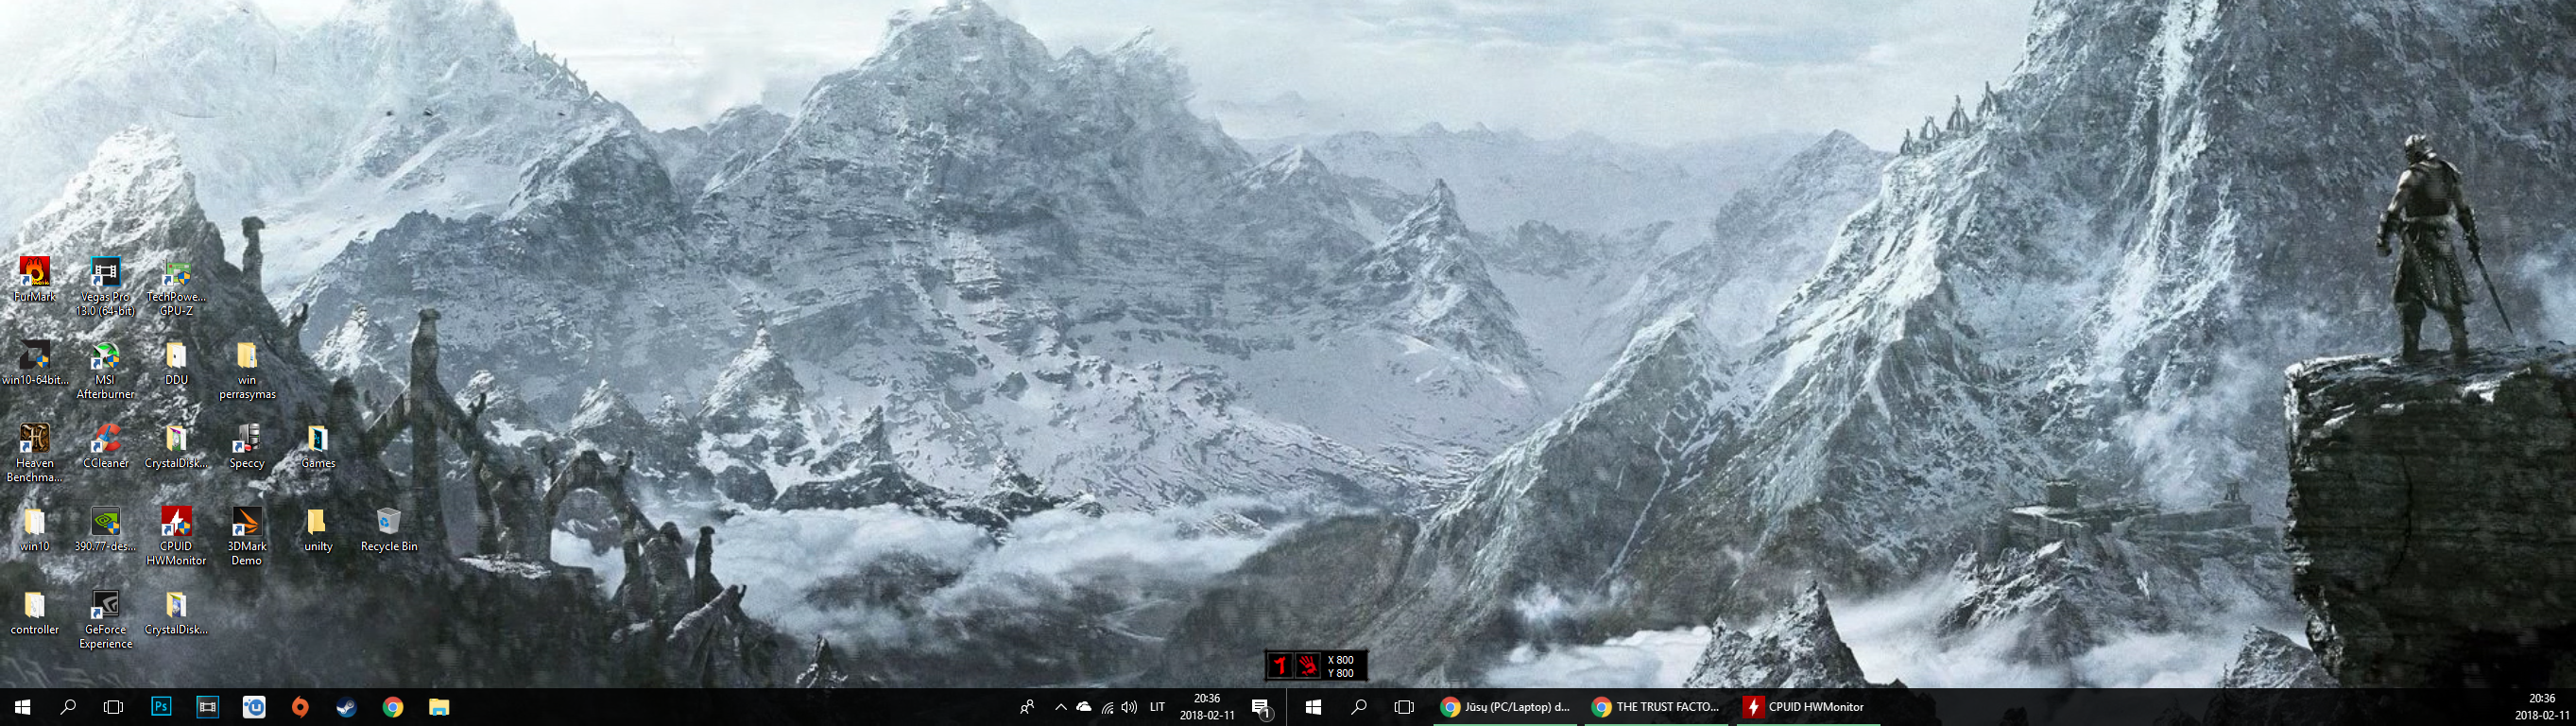Screen dimensions: 2576x726
Task: Select the Games folder icon
Action: pos(318,446)
